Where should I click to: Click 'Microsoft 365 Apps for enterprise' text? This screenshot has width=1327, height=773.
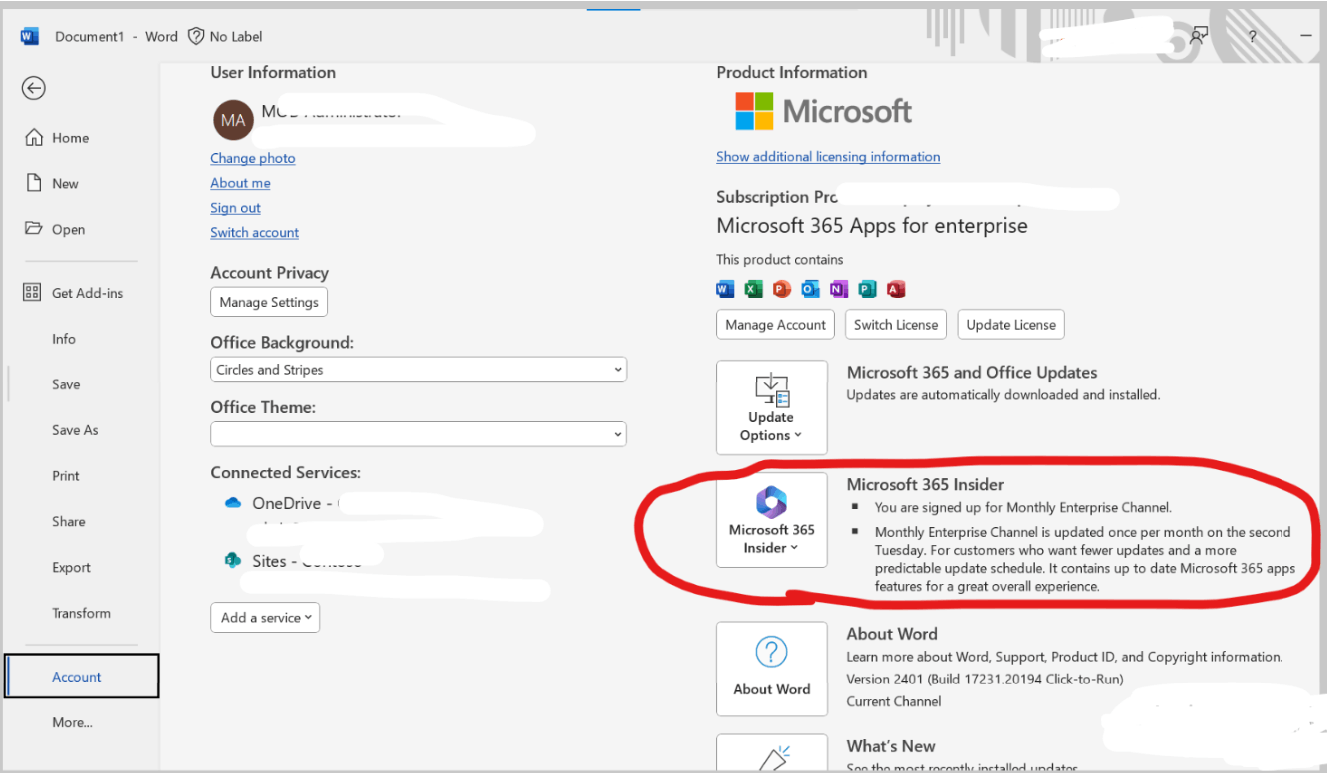pyautogui.click(x=872, y=226)
